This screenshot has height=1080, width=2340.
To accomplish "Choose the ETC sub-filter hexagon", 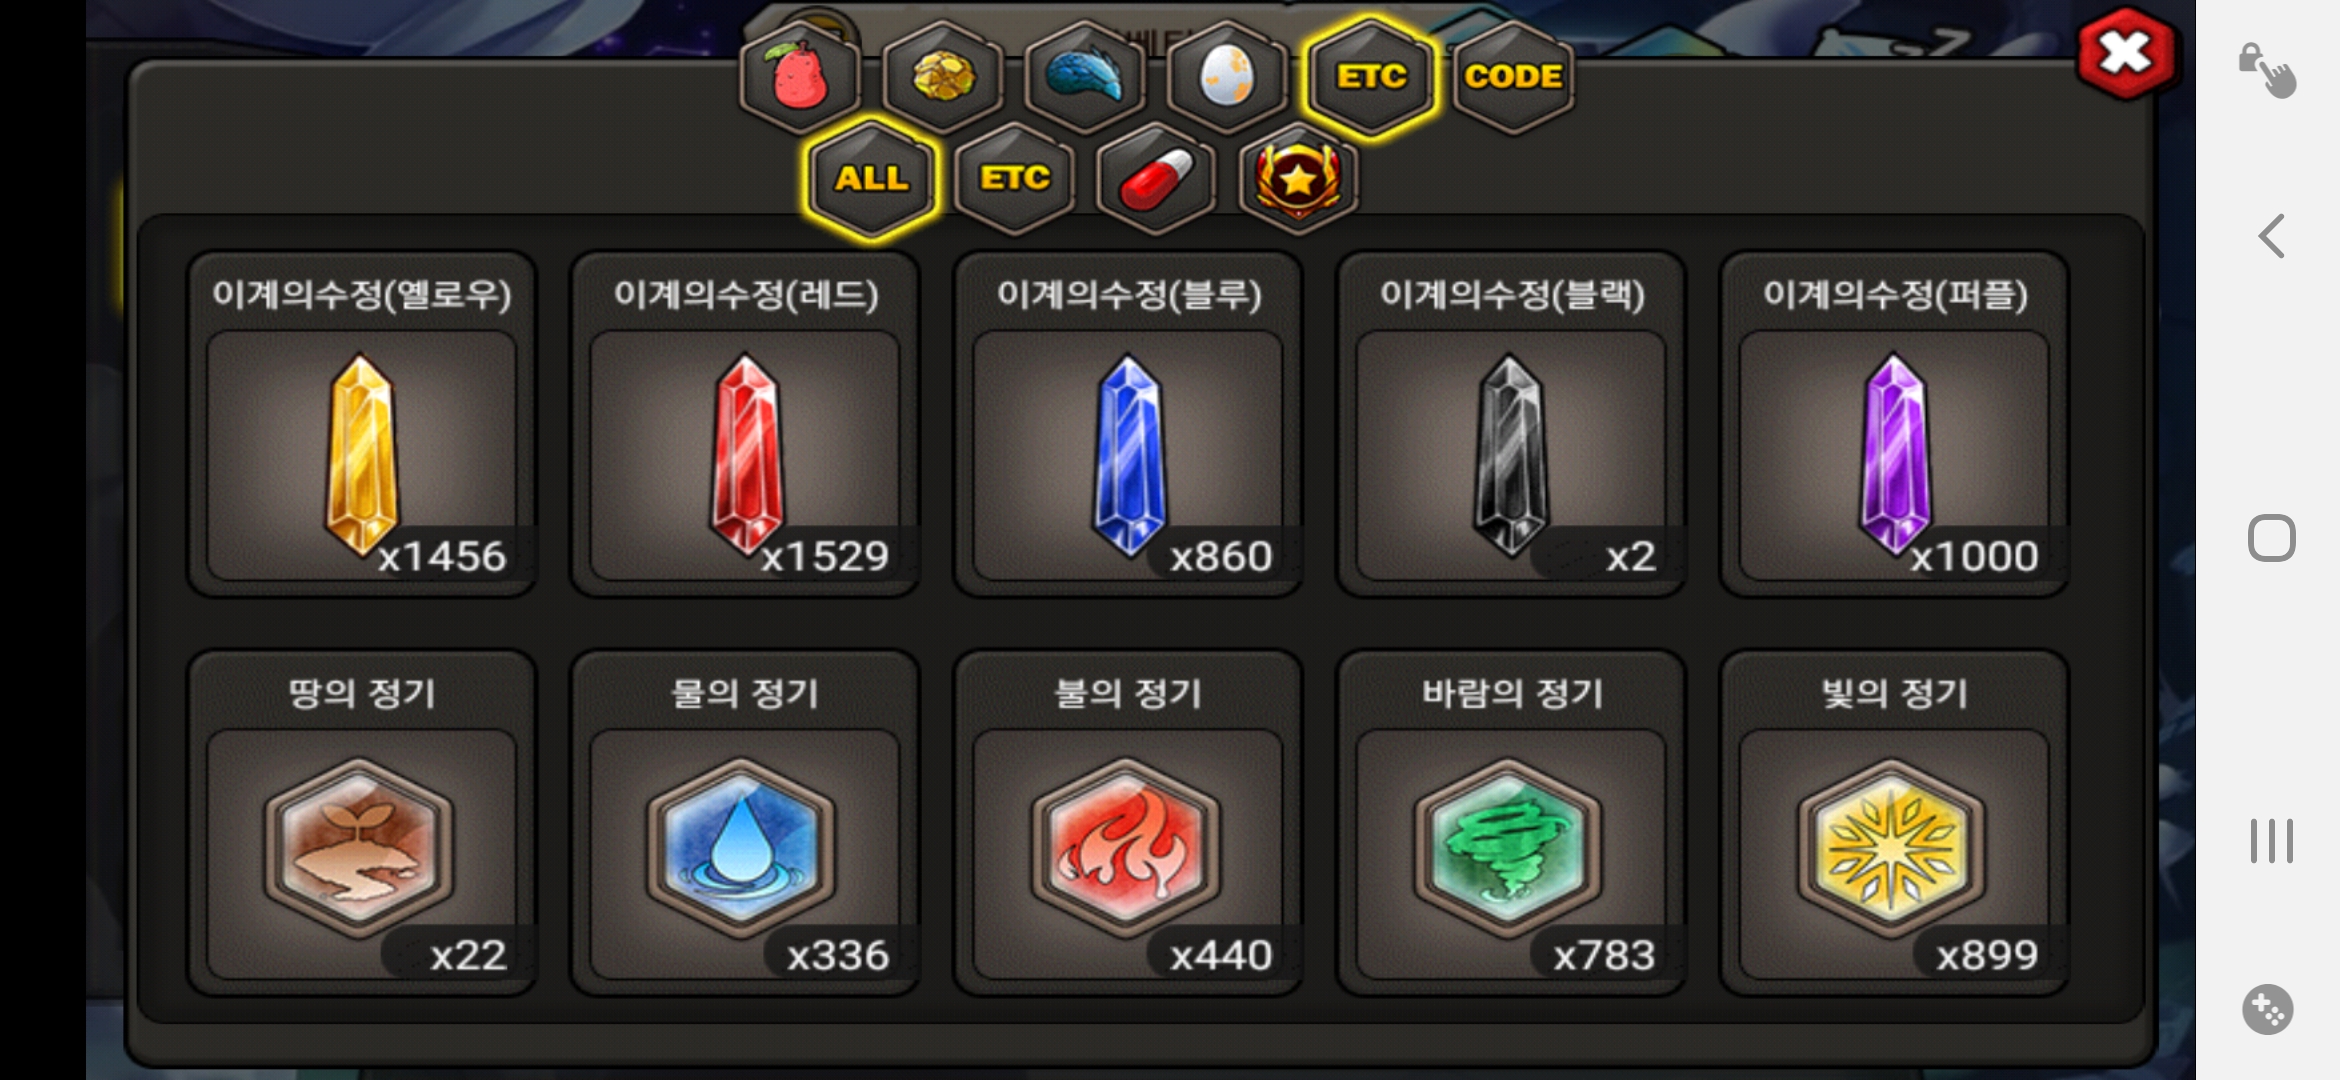I will (x=1015, y=179).
